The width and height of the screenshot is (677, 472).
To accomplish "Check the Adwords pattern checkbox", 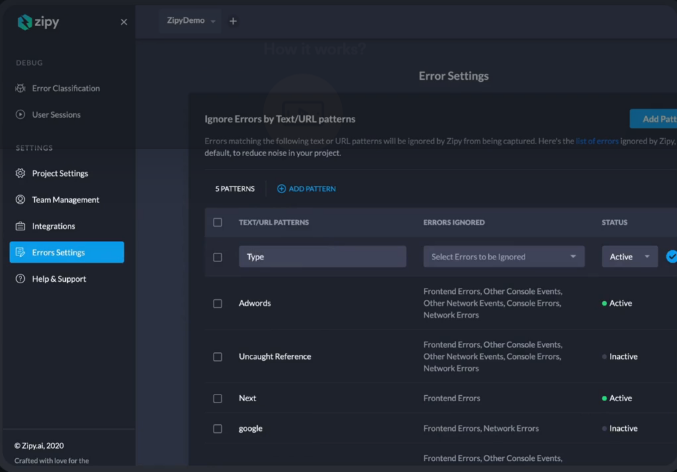I will pos(218,303).
